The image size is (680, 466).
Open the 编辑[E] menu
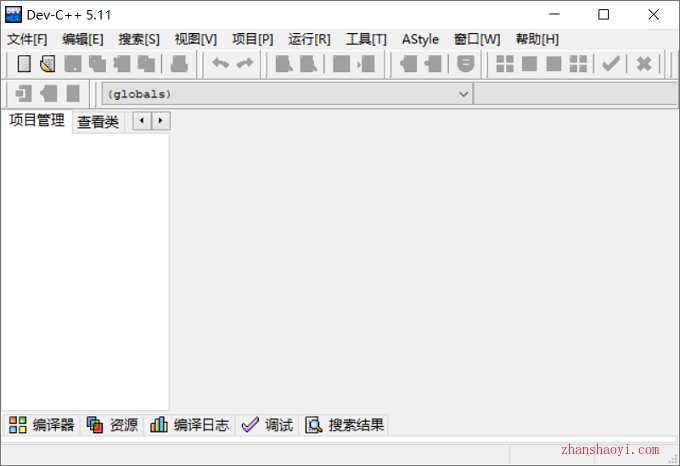point(83,39)
